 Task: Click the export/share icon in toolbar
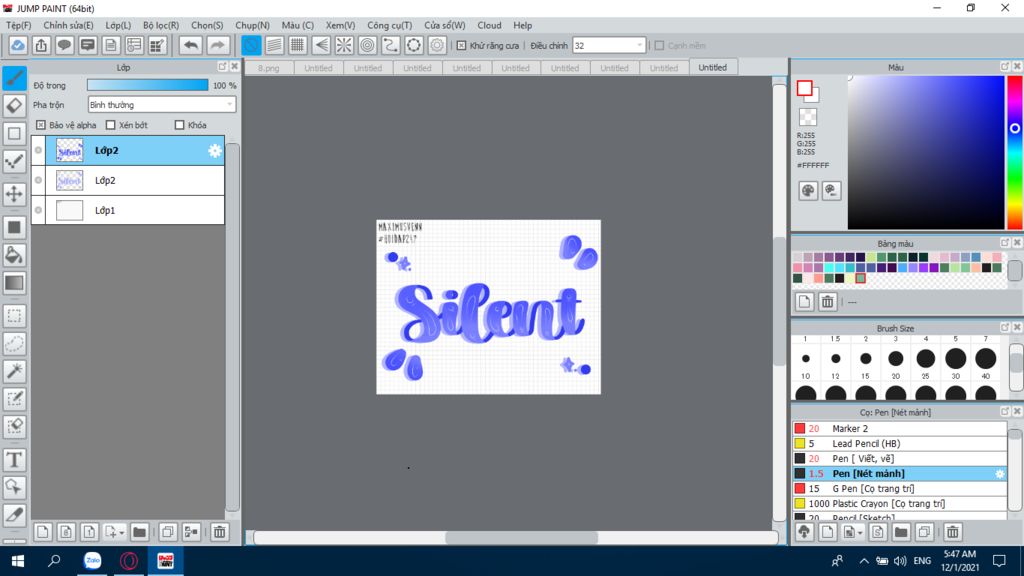pyautogui.click(x=41, y=45)
